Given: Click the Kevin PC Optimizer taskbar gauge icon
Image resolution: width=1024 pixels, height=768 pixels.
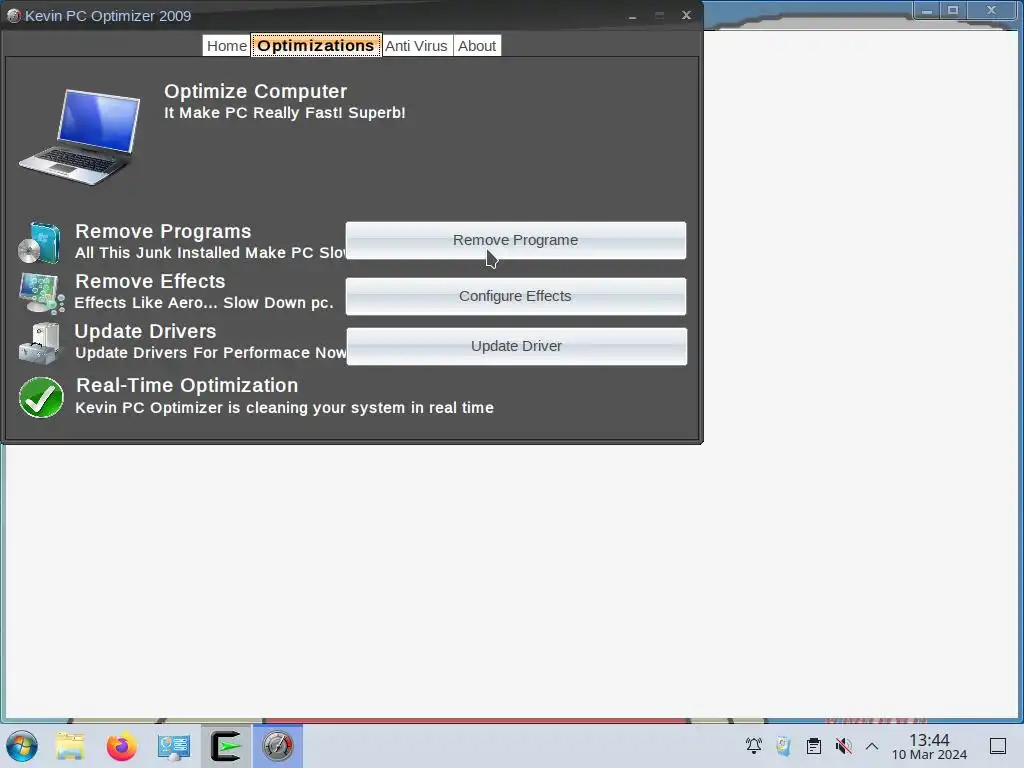Looking at the screenshot, I should click(x=278, y=746).
